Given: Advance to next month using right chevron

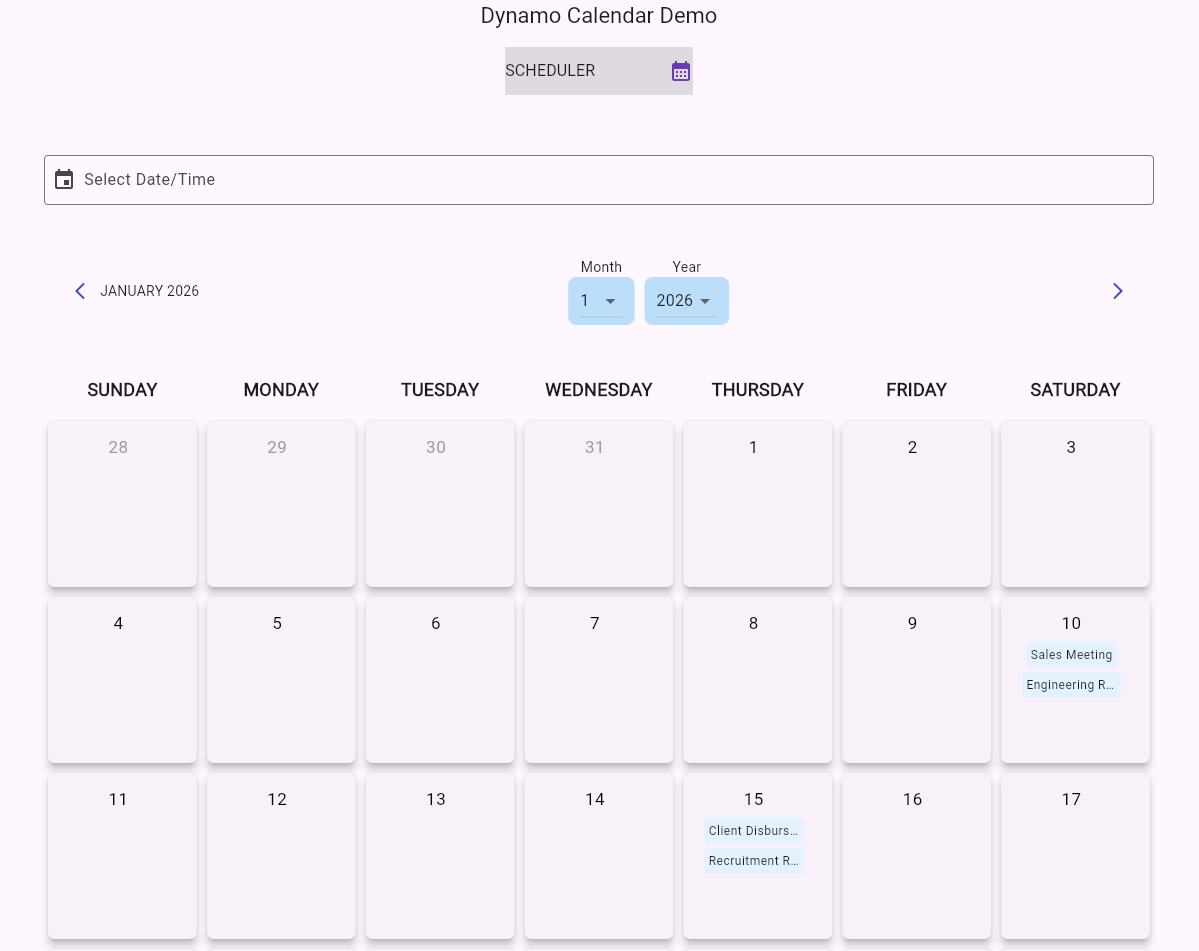Looking at the screenshot, I should [x=1117, y=291].
